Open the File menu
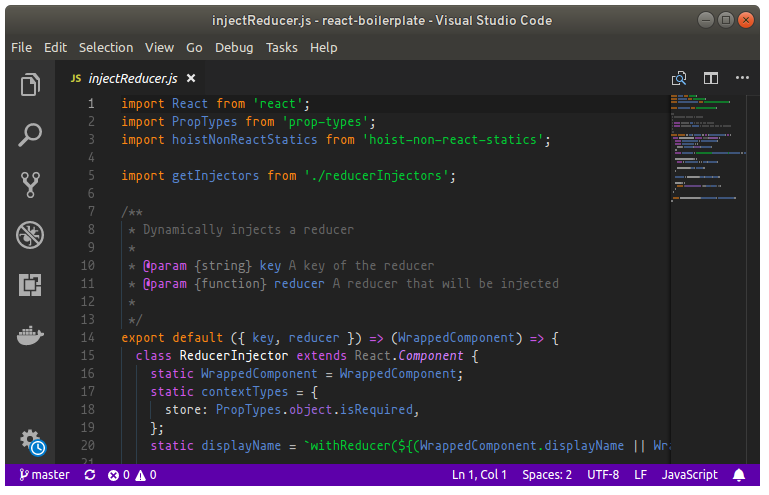Screen dimensions: 769x495 click(22, 48)
